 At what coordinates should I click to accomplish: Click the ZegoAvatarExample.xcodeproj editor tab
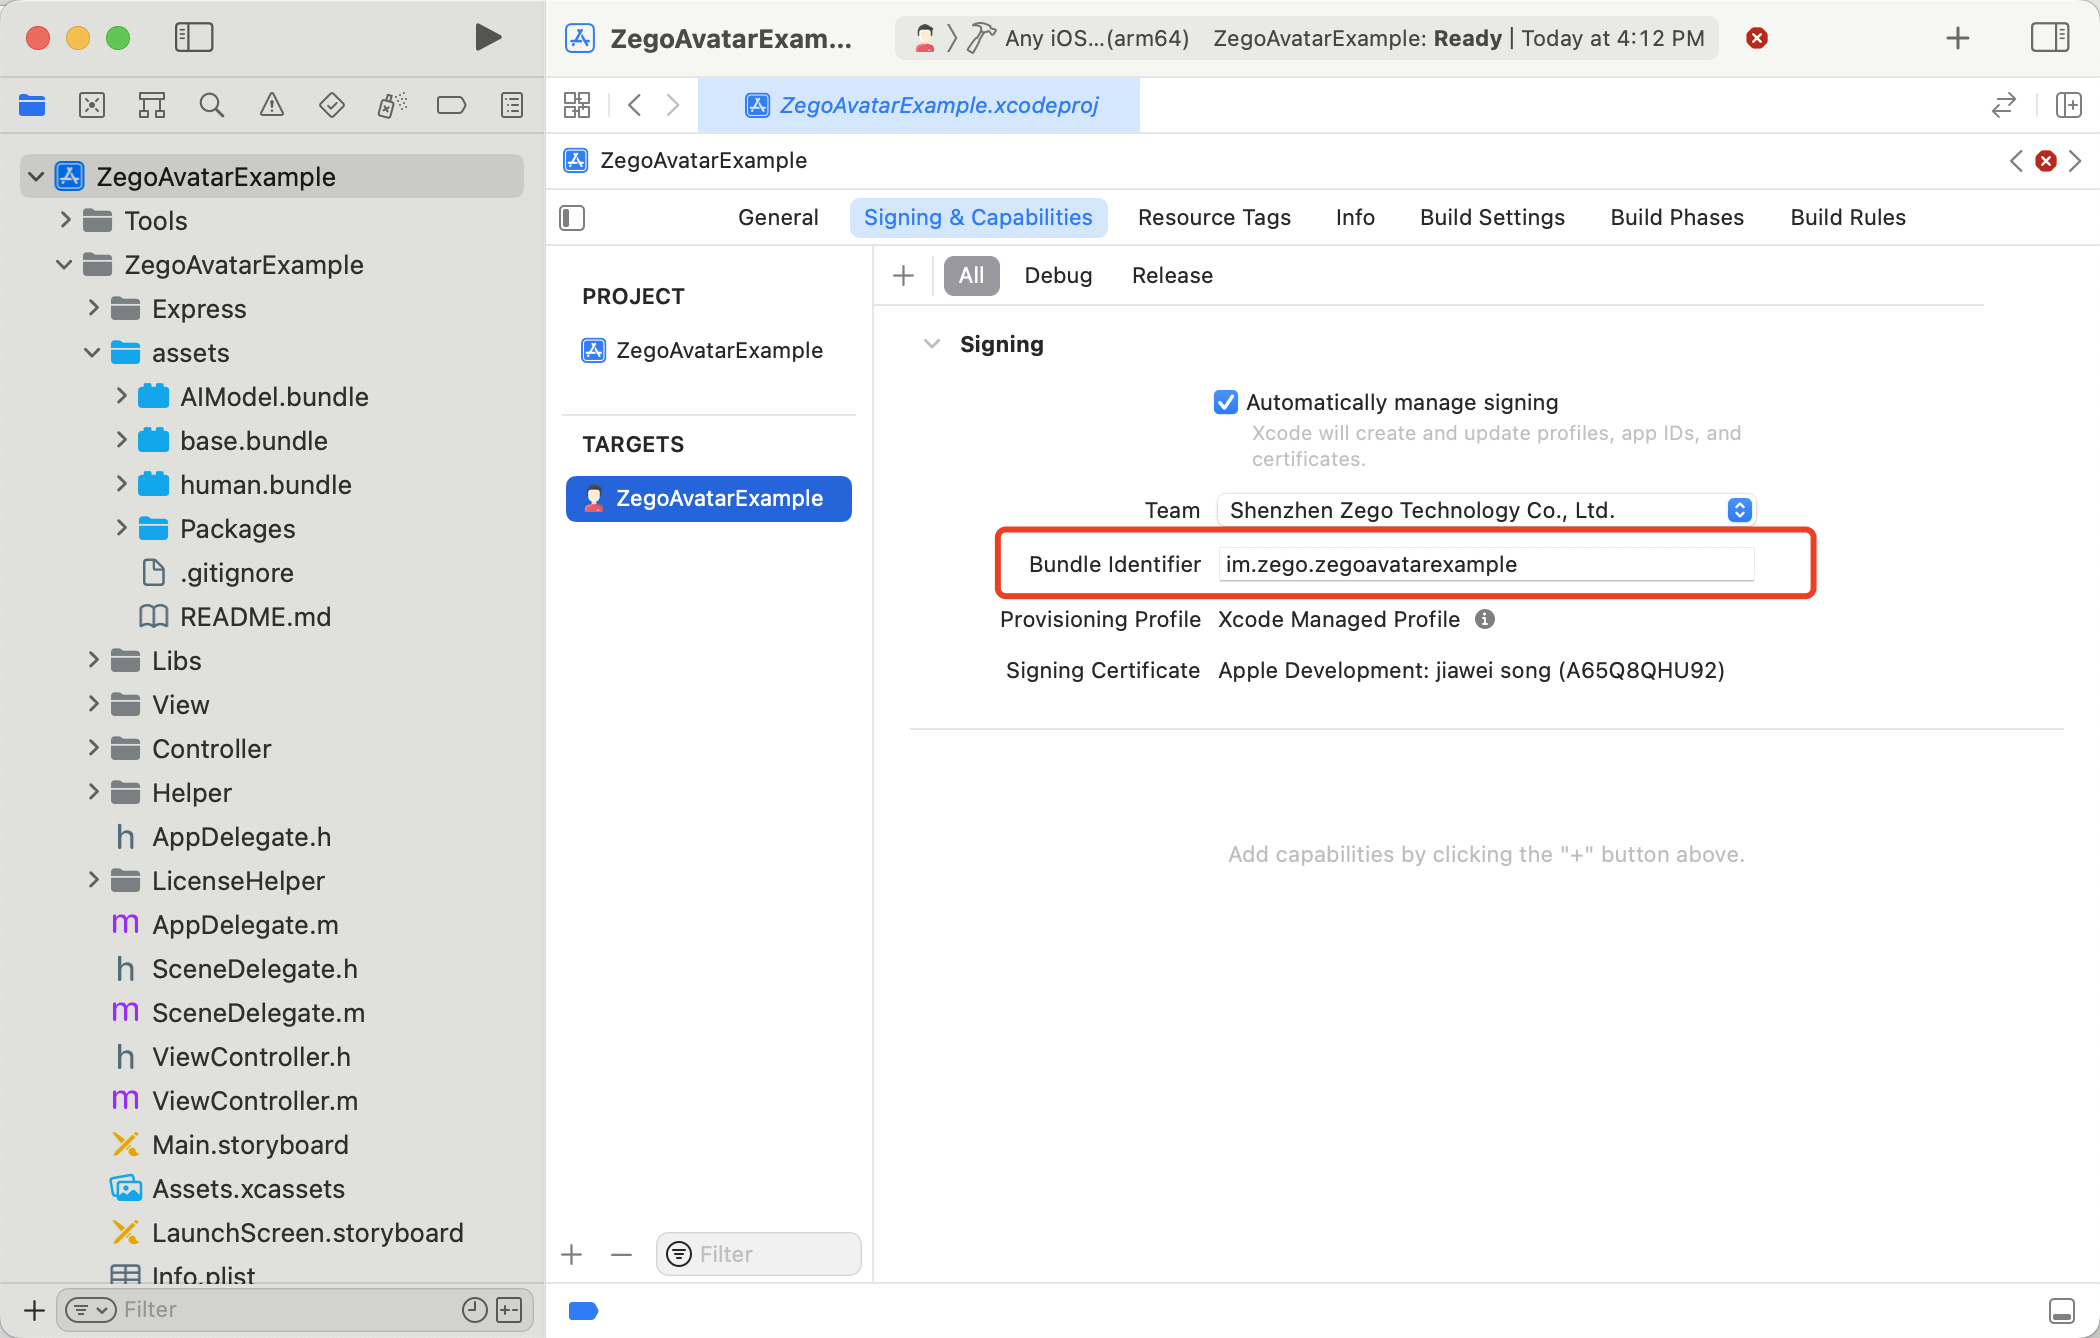919,105
